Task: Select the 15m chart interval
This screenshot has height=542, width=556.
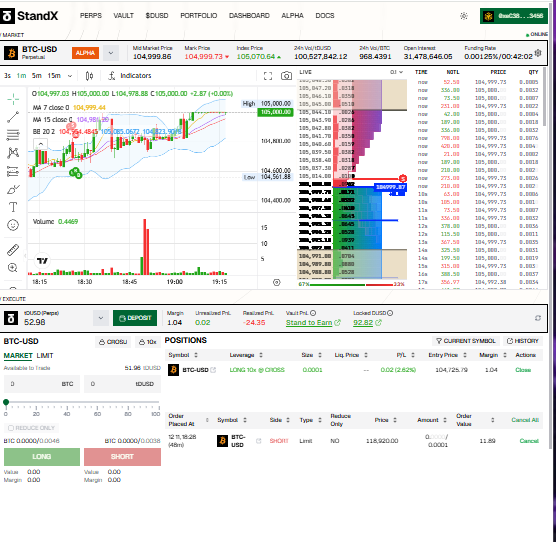Action: [x=54, y=76]
